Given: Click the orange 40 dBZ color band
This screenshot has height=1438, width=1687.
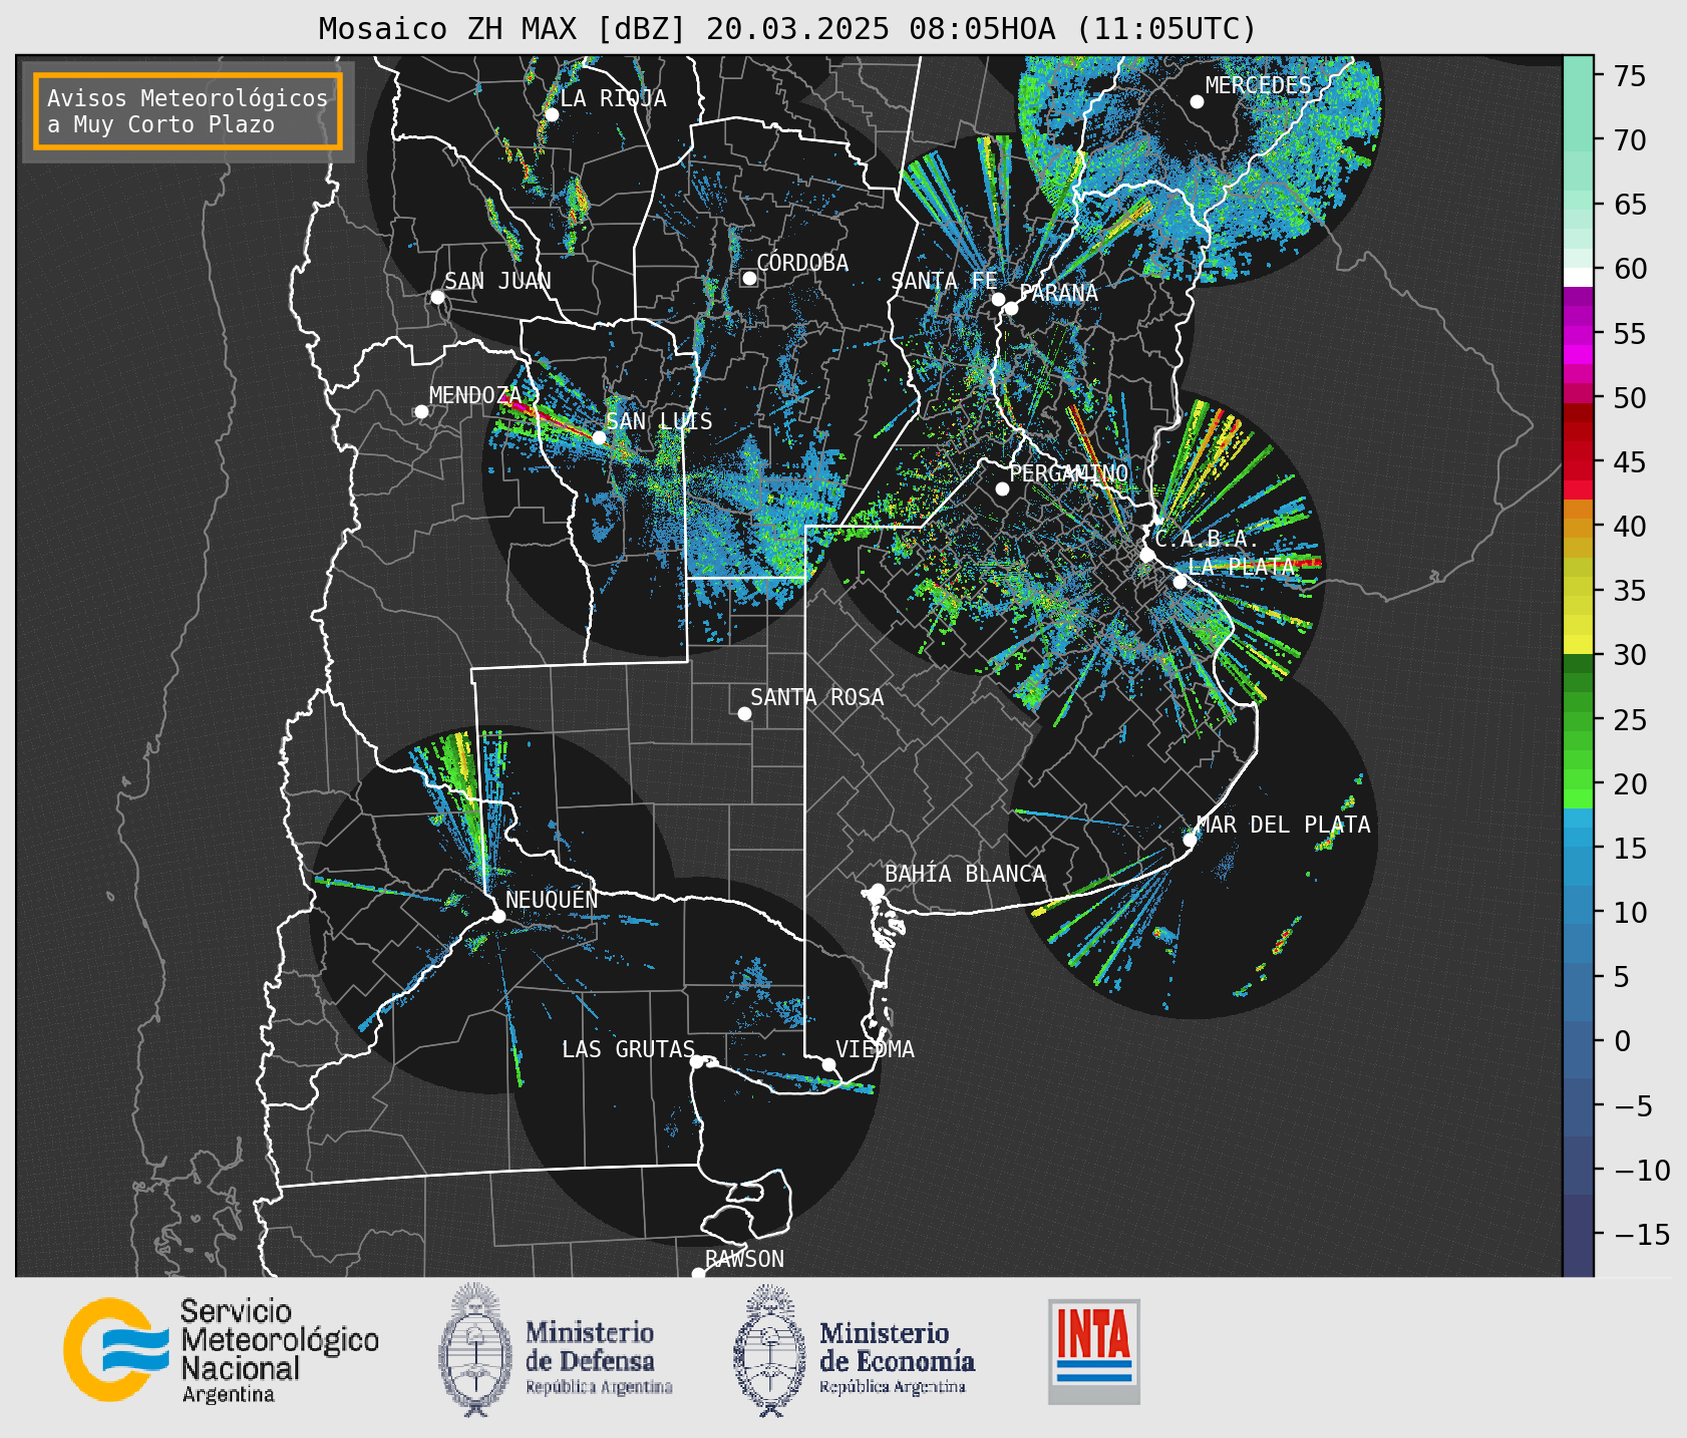Looking at the screenshot, I should 1578,526.
